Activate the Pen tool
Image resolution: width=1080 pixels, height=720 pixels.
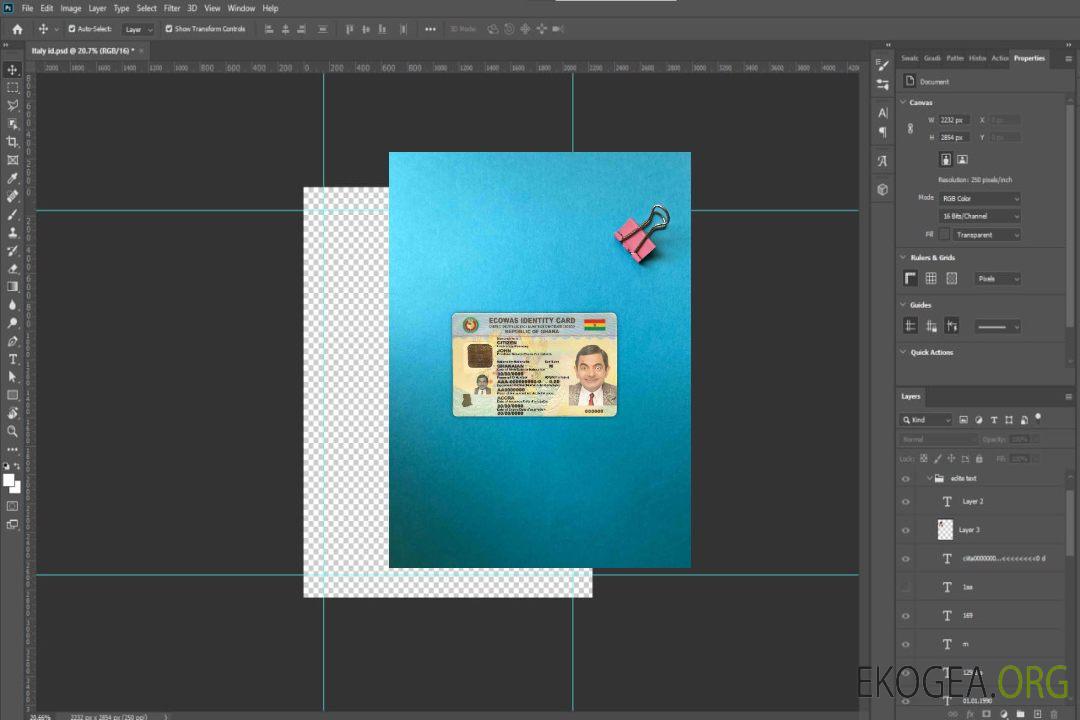point(12,341)
